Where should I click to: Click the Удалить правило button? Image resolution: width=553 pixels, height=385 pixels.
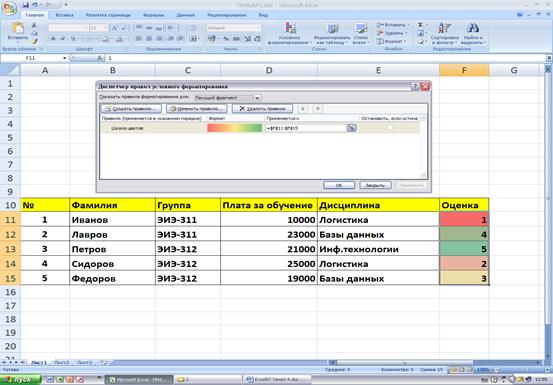tap(262, 109)
